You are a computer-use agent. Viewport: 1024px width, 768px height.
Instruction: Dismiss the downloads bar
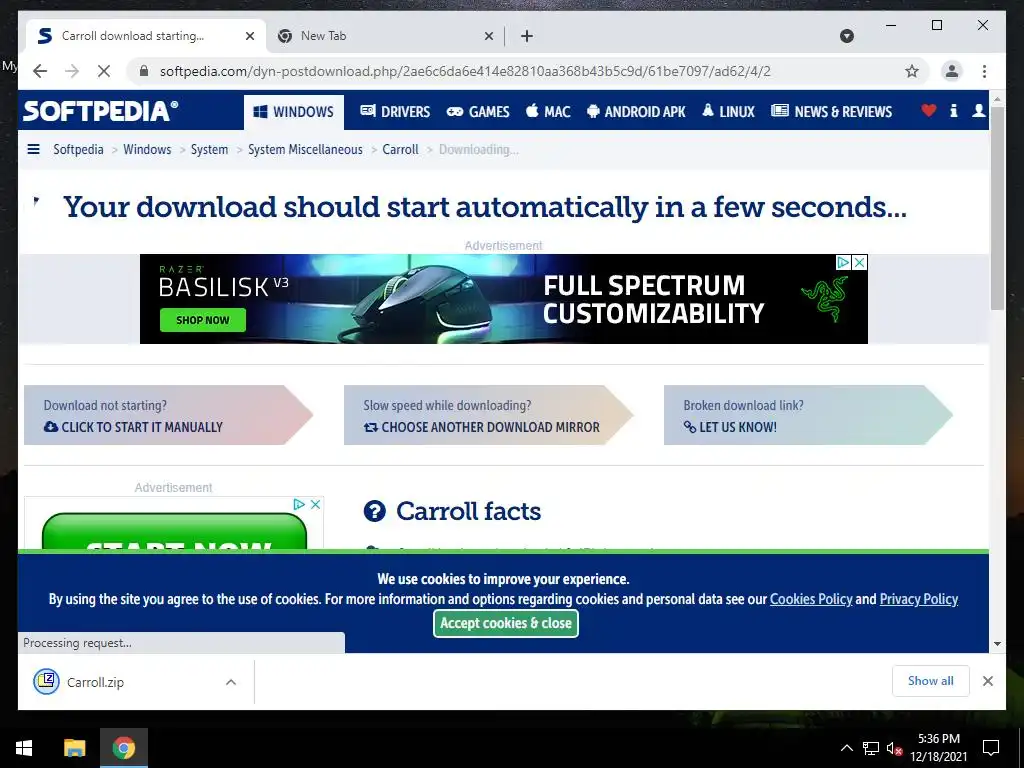pyautogui.click(x=988, y=681)
